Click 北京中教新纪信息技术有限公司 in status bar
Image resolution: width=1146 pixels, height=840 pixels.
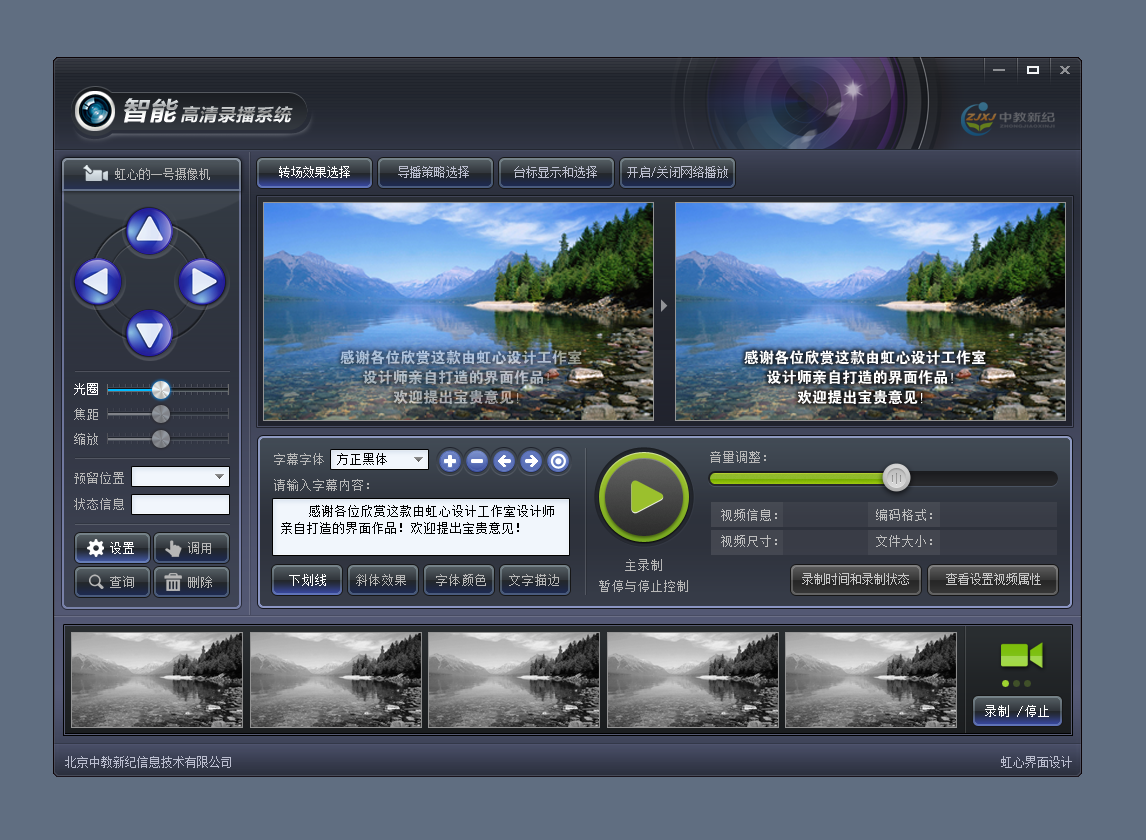[x=148, y=762]
